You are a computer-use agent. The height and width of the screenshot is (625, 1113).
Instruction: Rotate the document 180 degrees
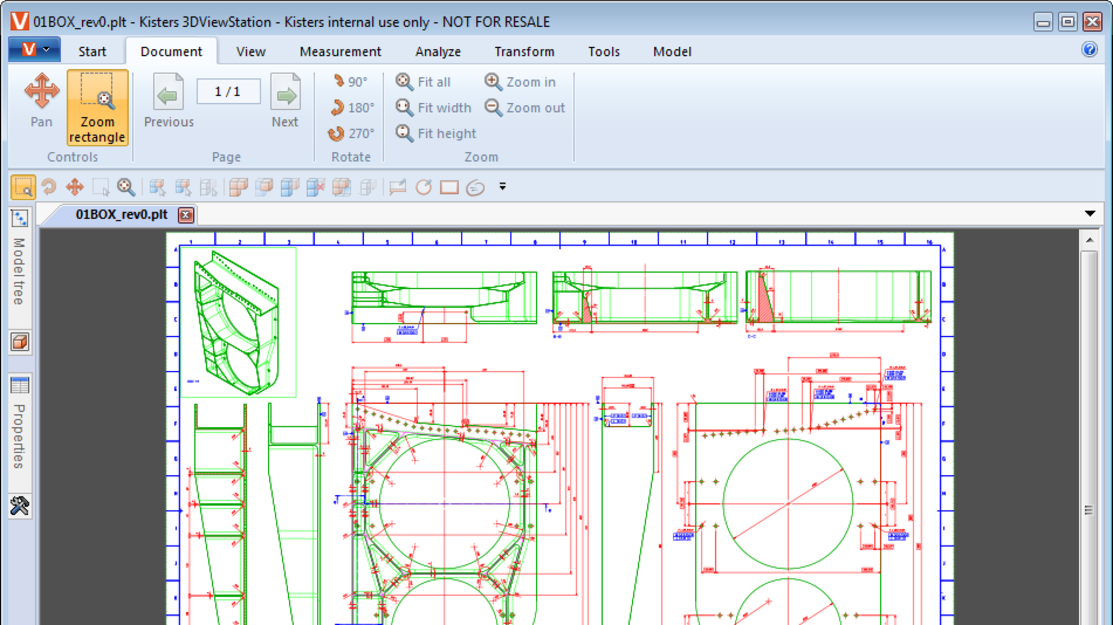[352, 108]
